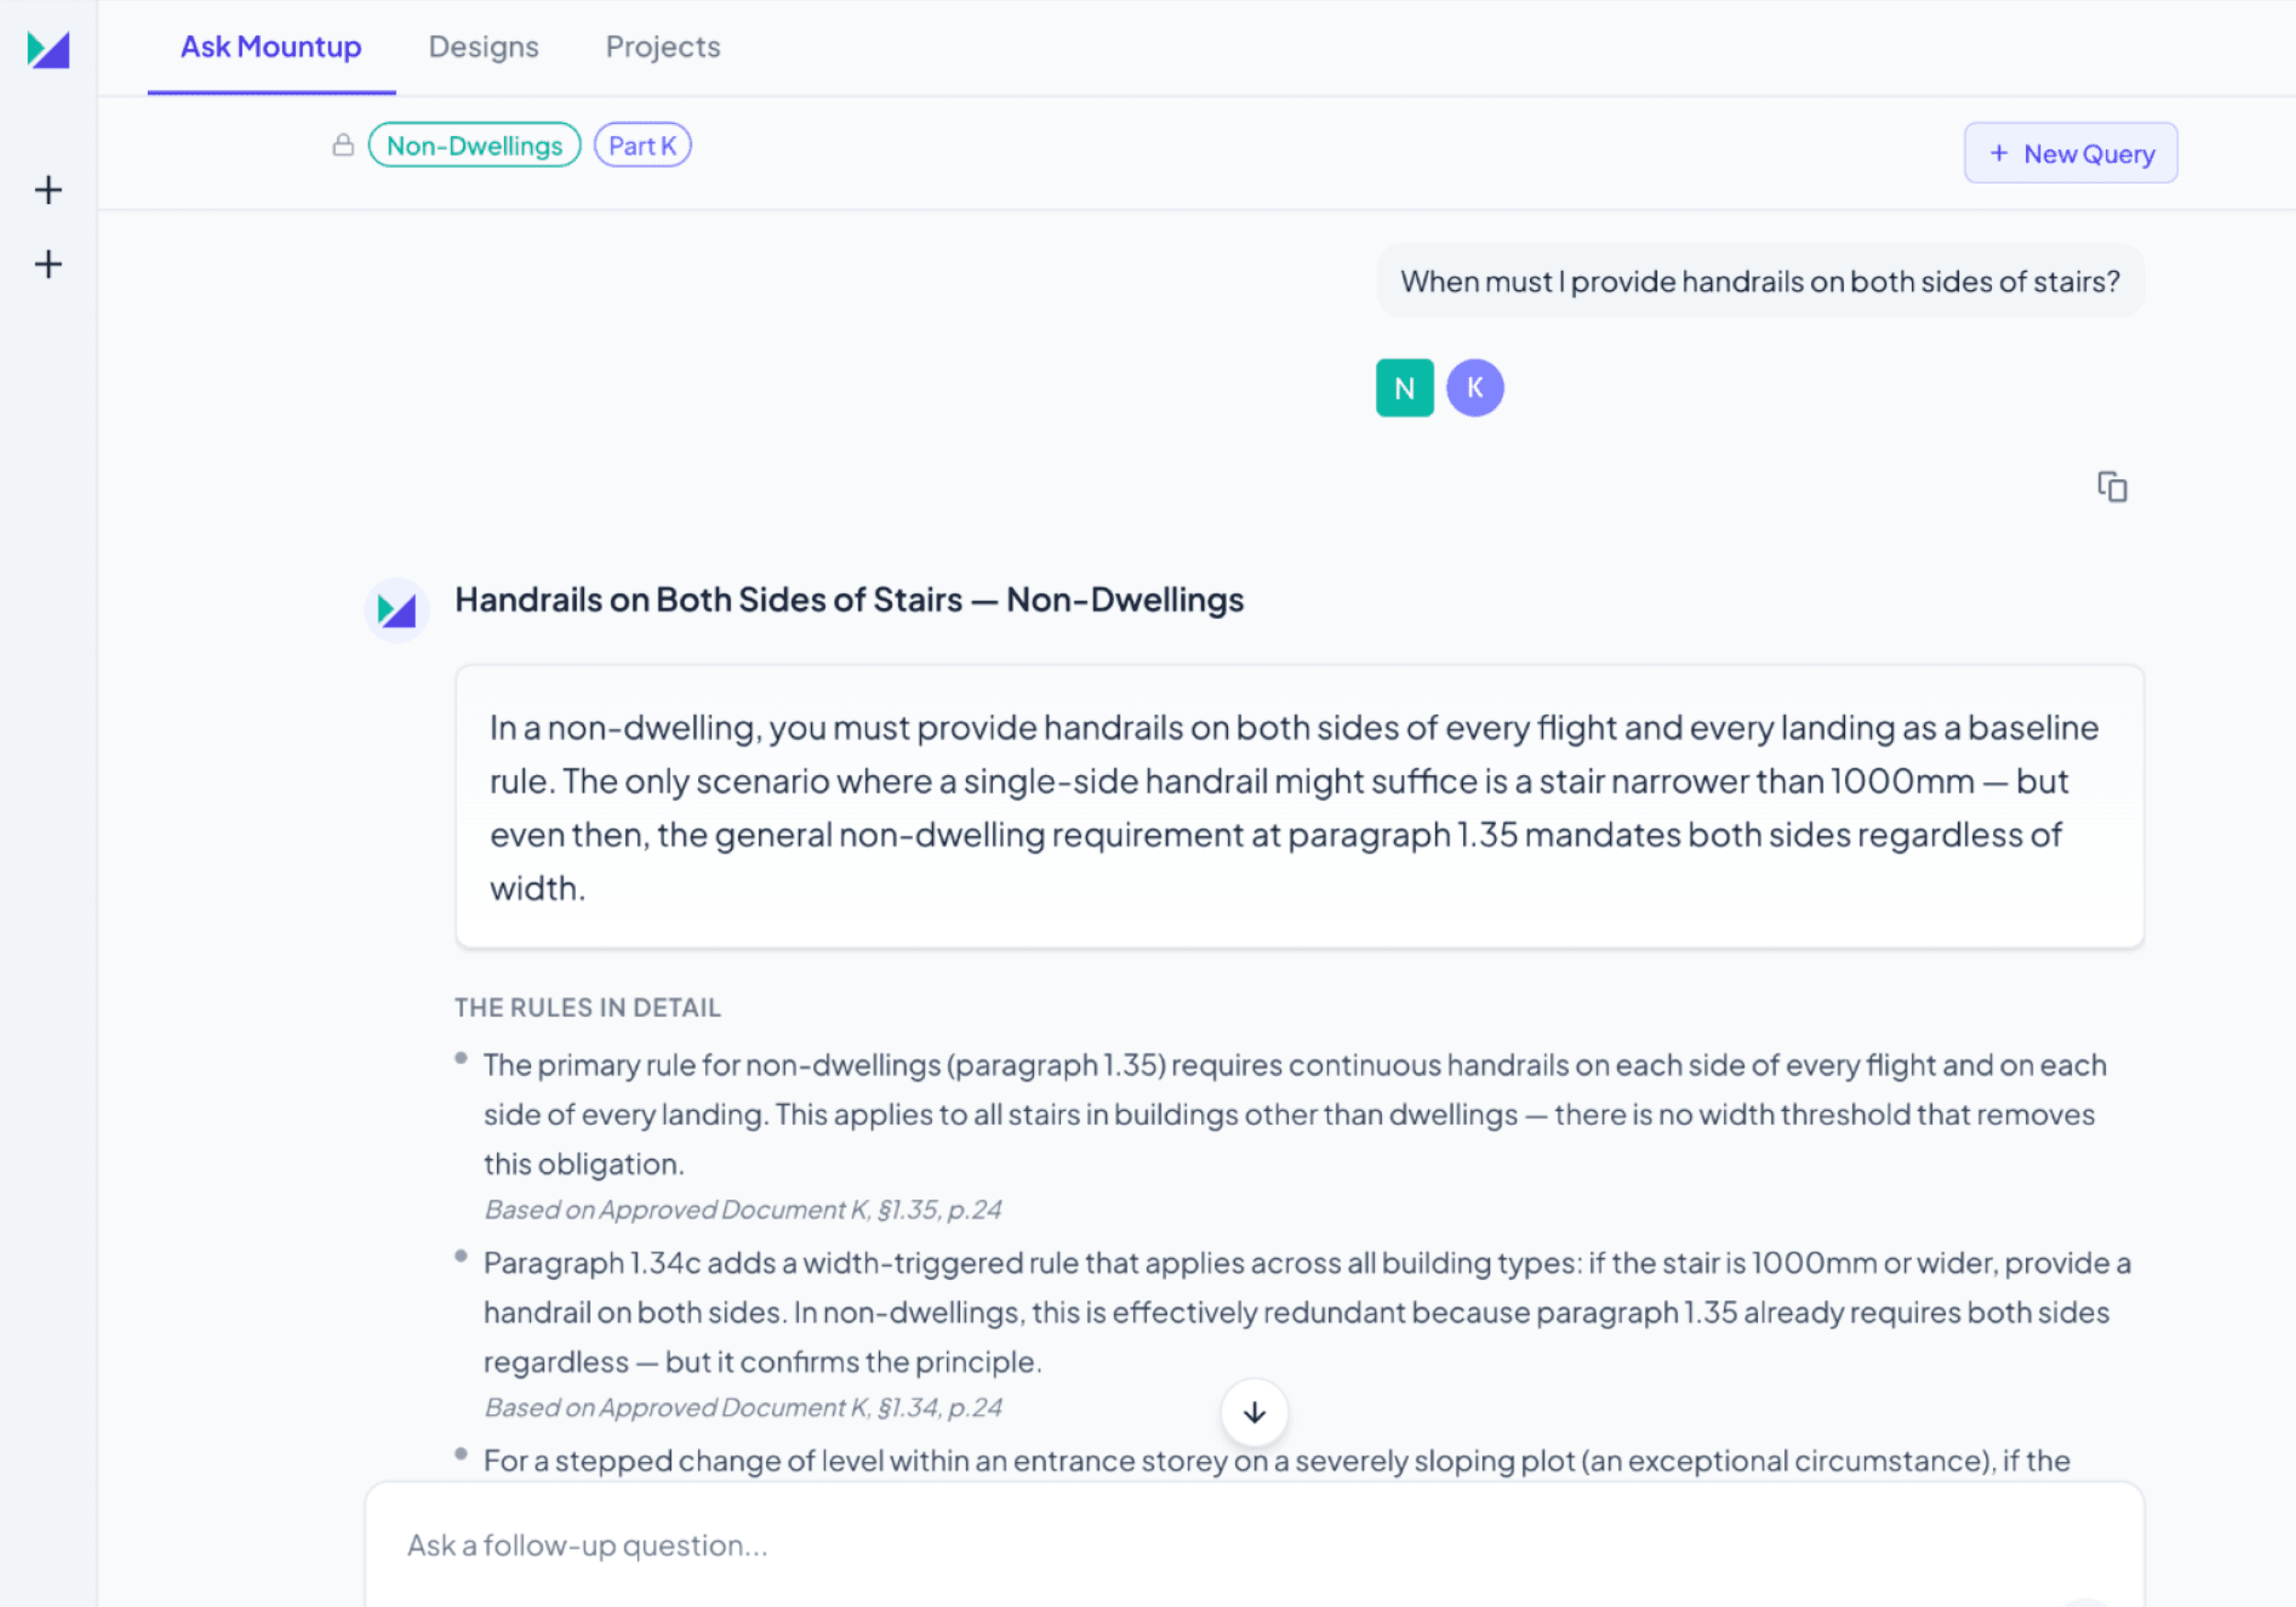Click the user question message bubble

click(1760, 282)
